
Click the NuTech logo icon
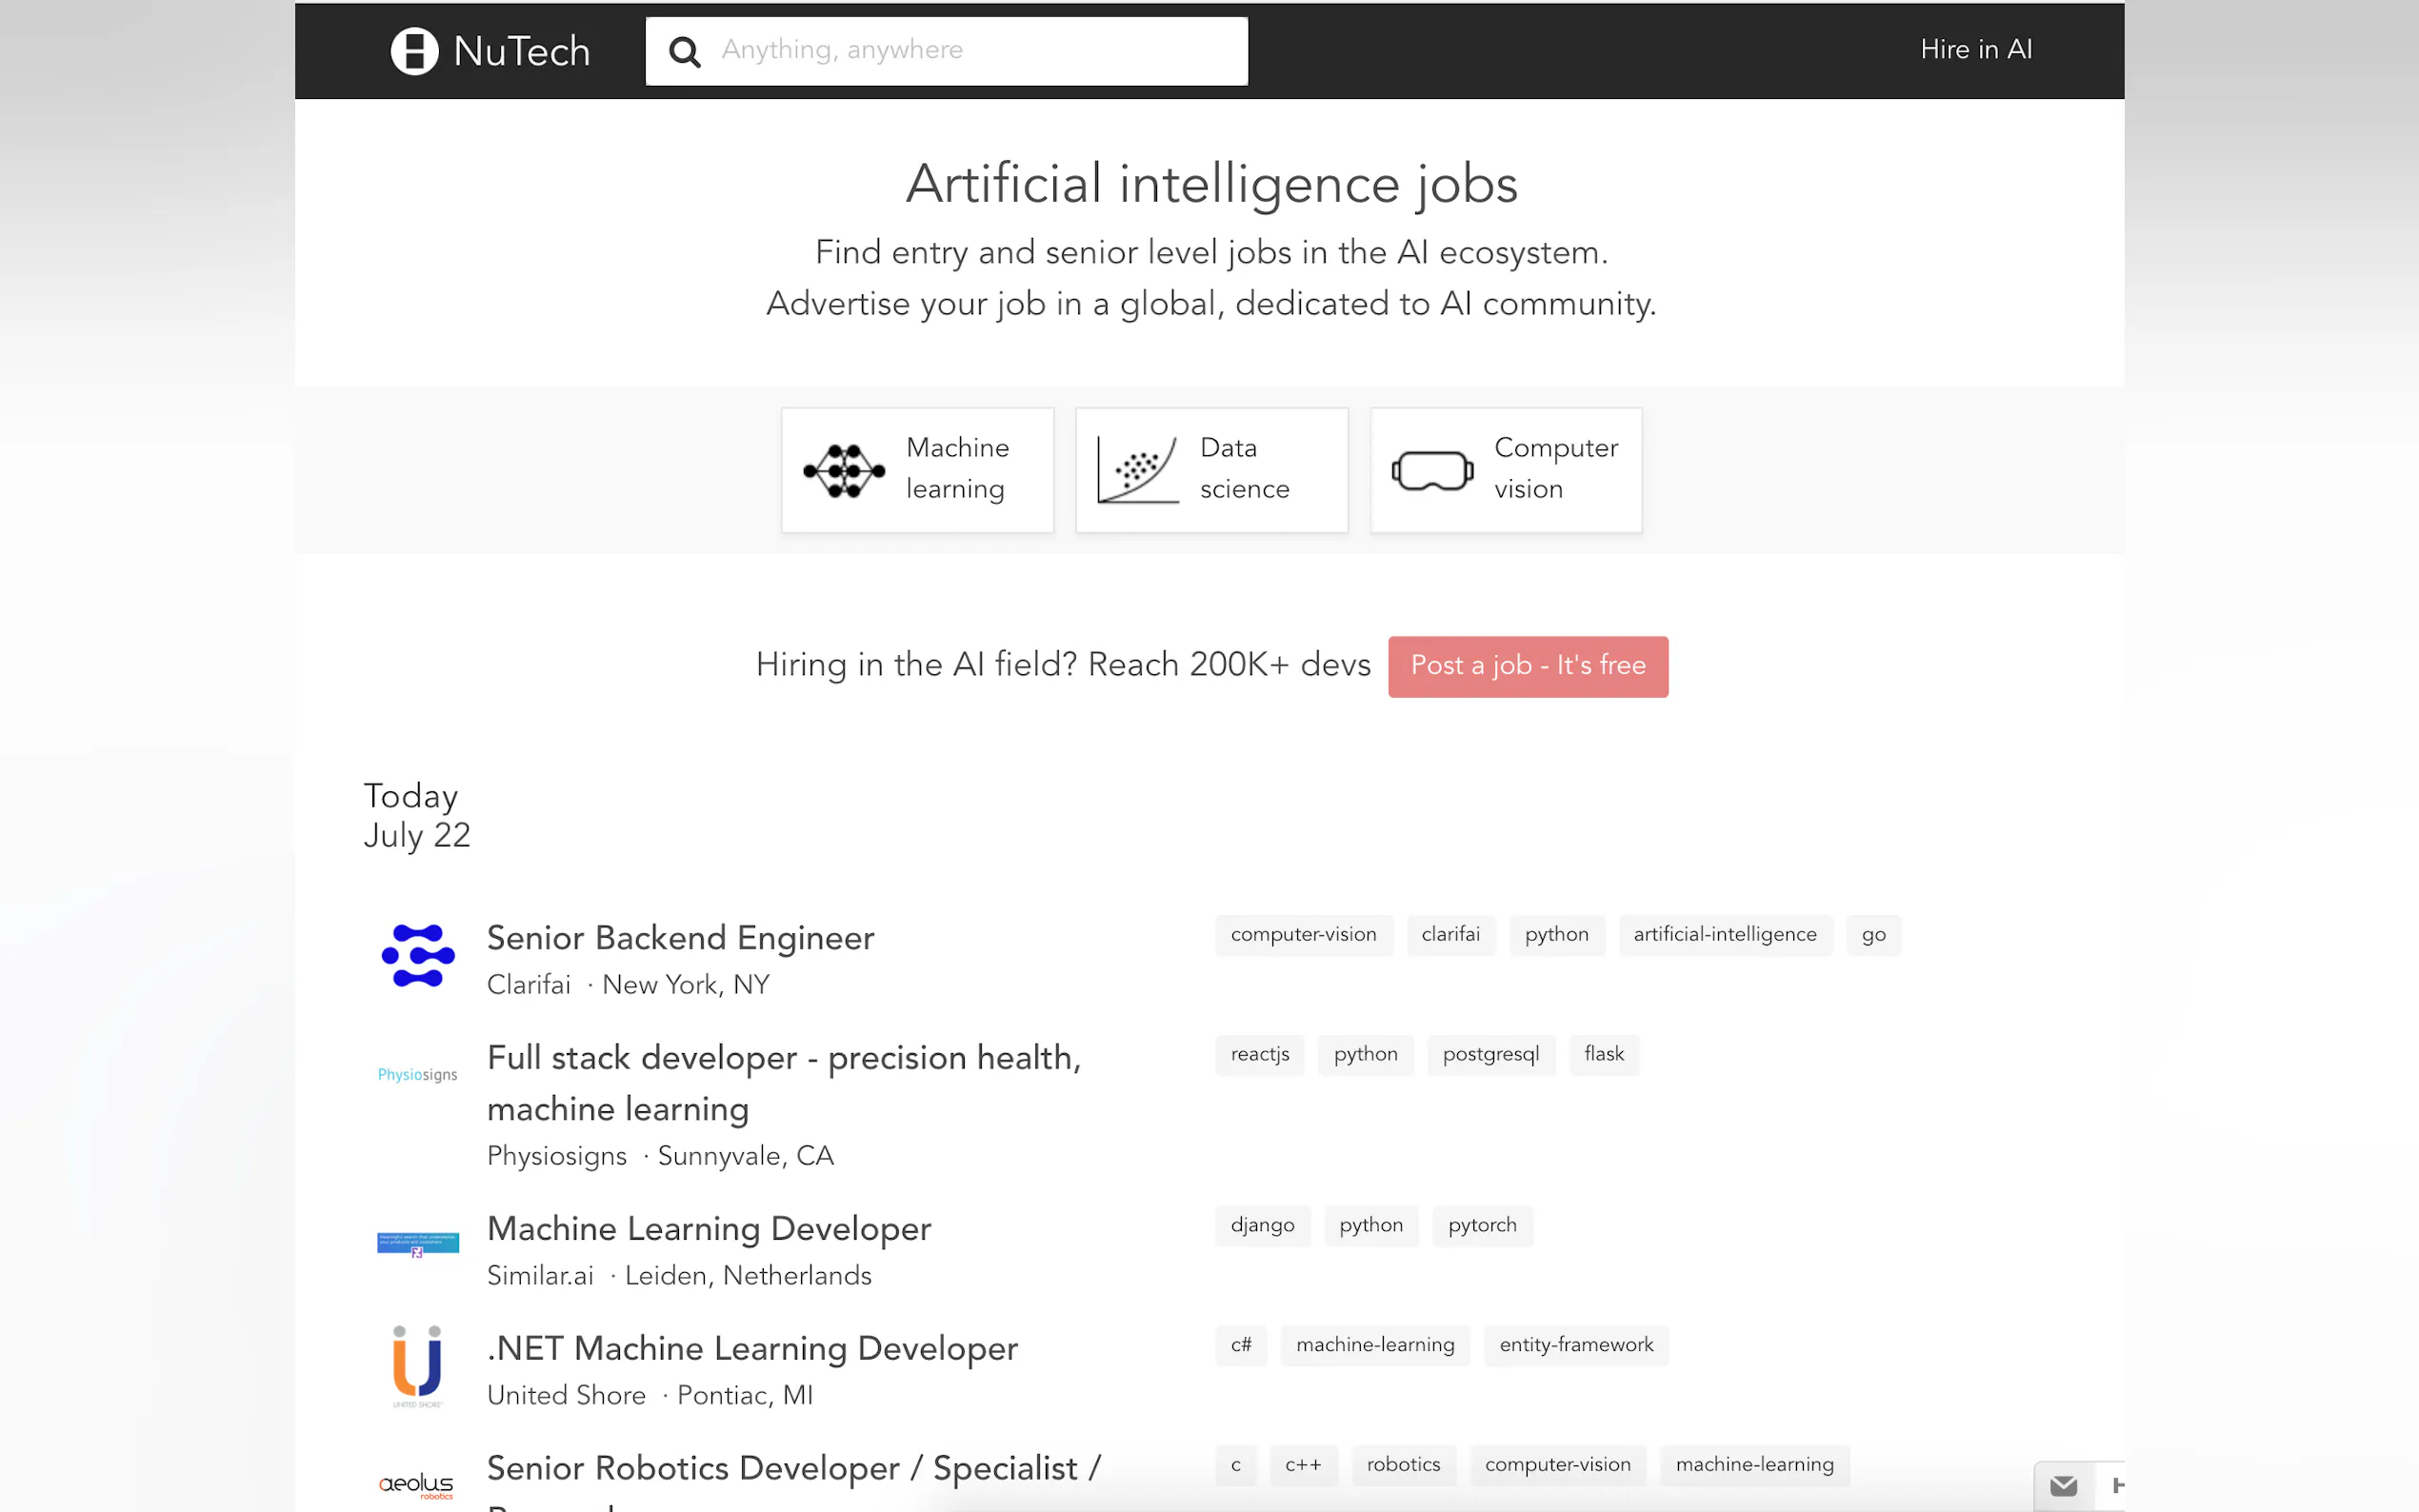pos(414,51)
